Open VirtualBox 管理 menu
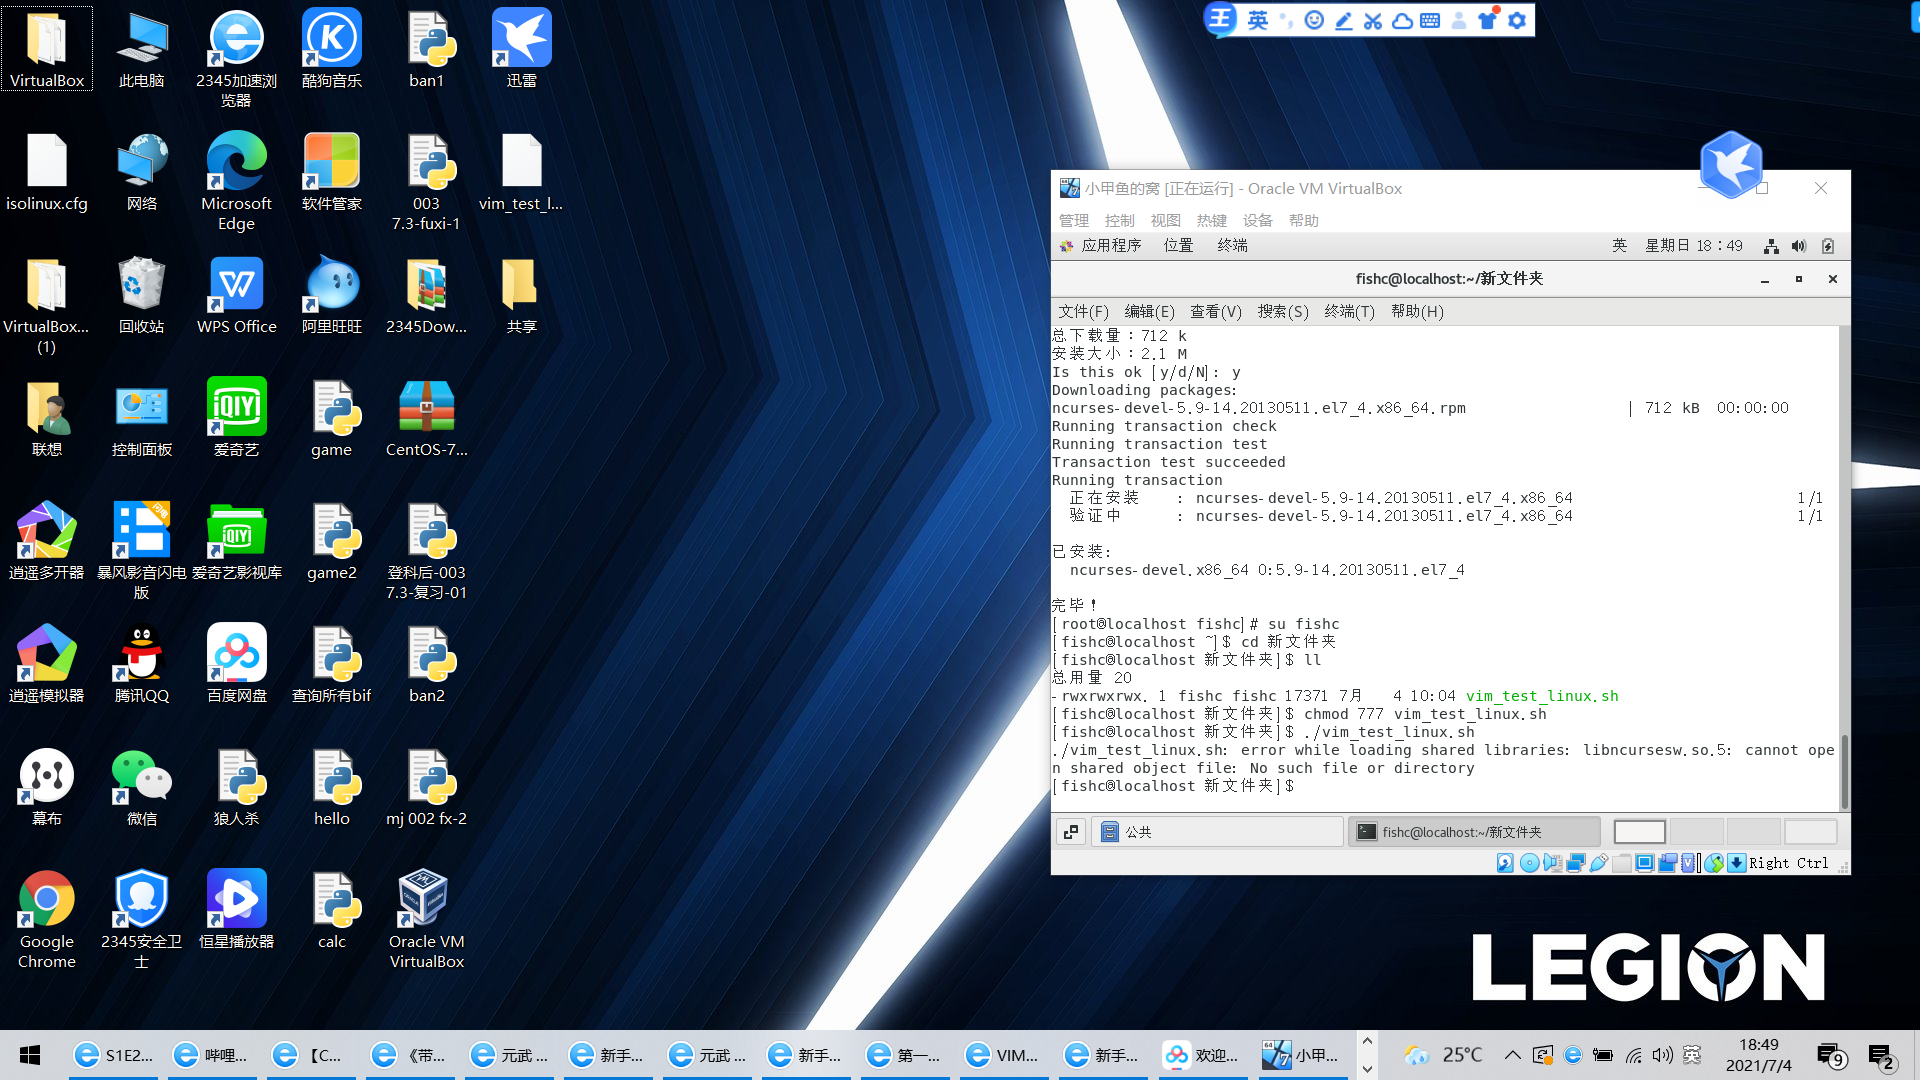This screenshot has height=1080, width=1920. [1074, 220]
